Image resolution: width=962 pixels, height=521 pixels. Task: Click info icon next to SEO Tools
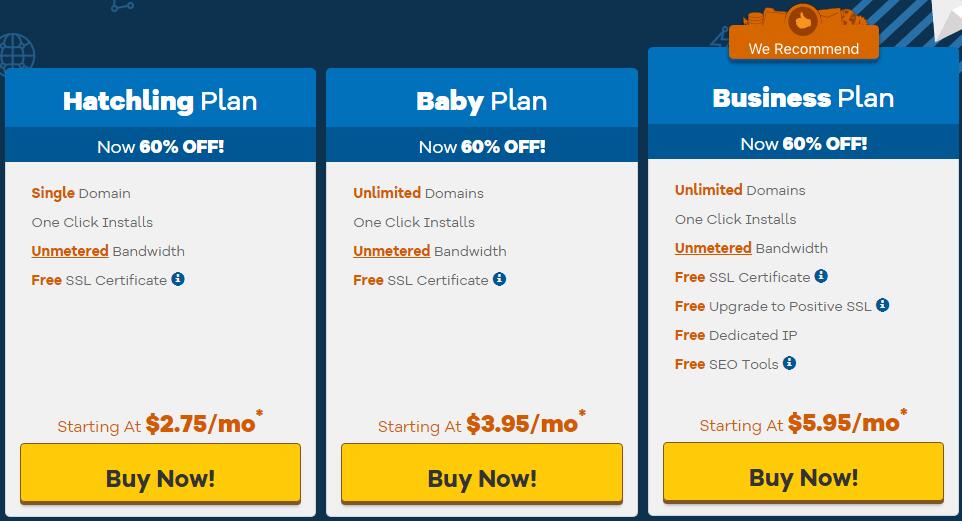[x=790, y=363]
